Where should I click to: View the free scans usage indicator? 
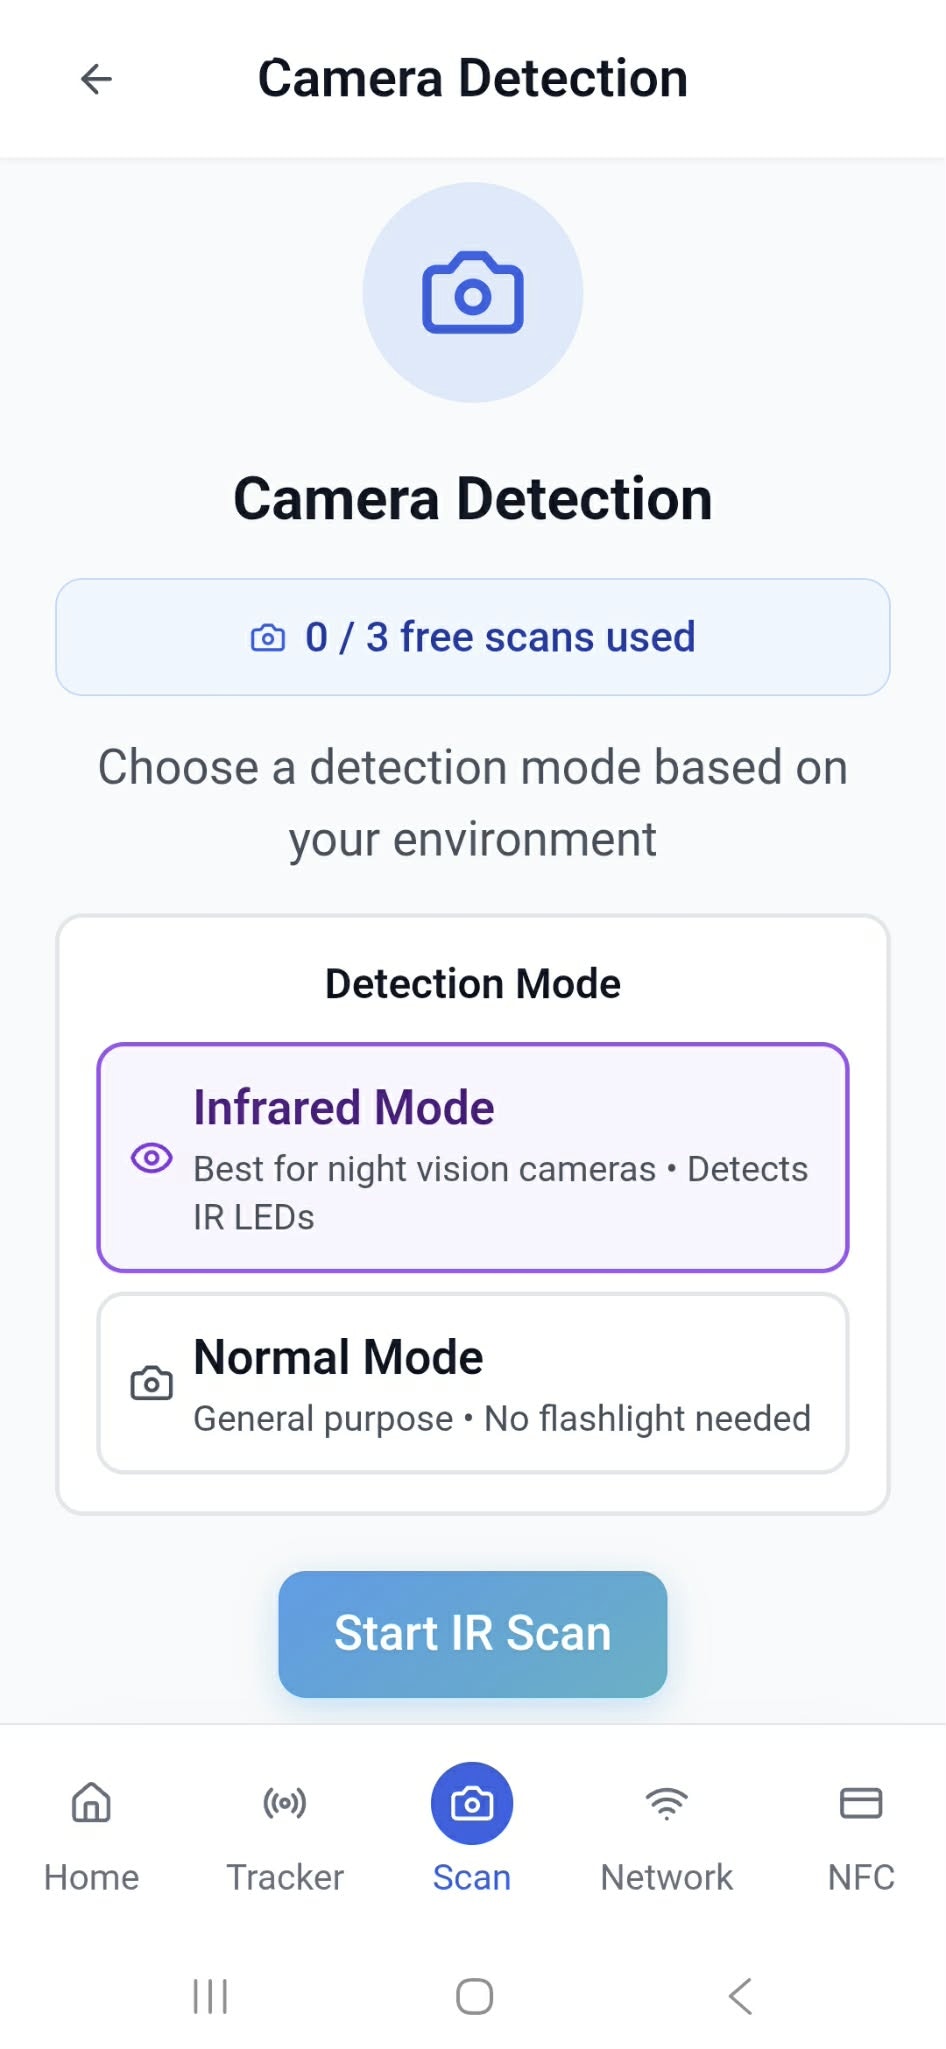point(471,637)
